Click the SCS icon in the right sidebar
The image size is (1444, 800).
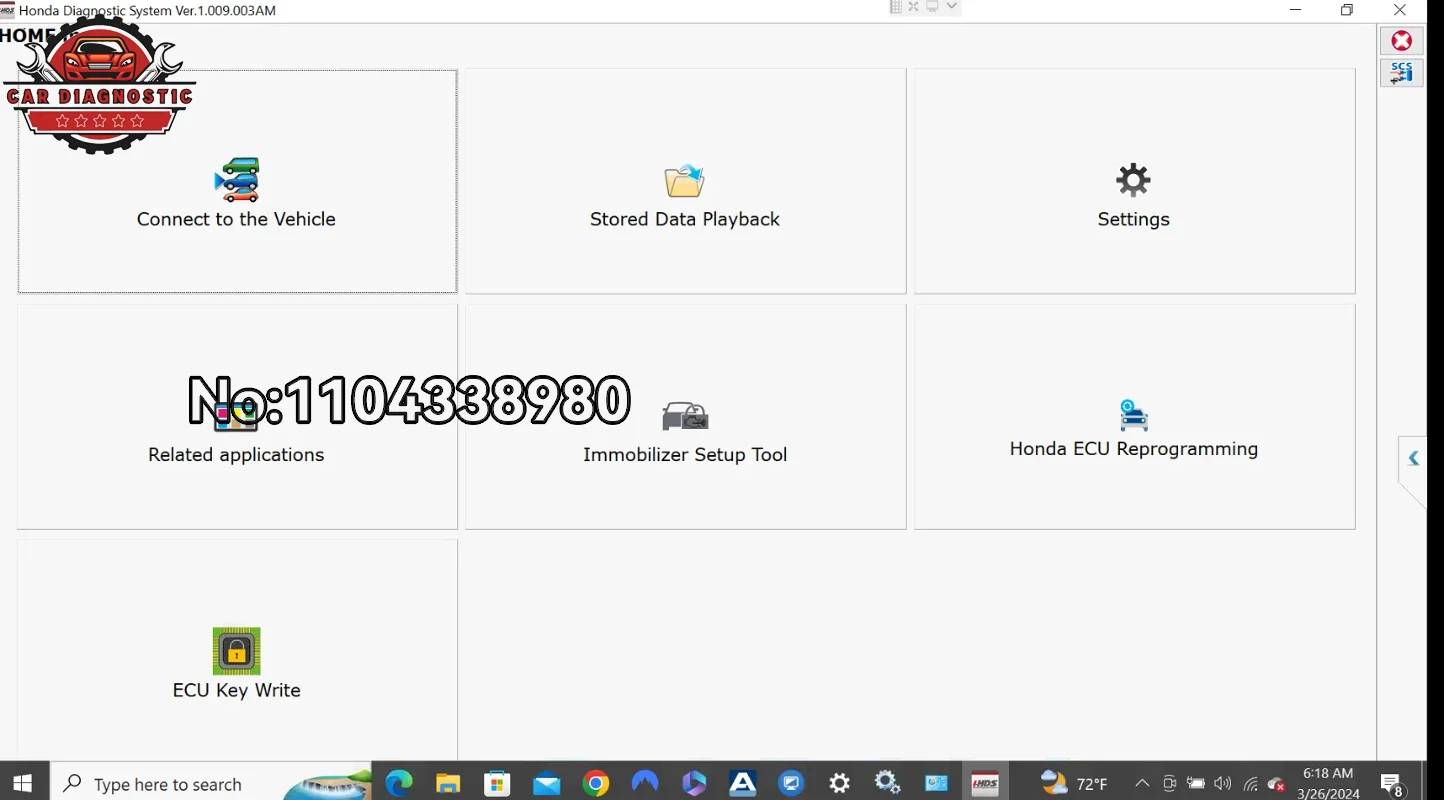1402,73
